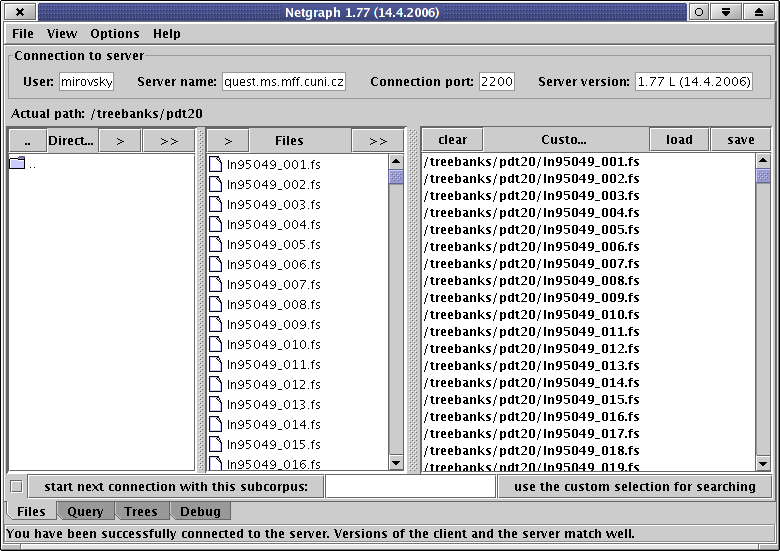Clear the custom selection list
This screenshot has width=780, height=551.
[x=452, y=140]
